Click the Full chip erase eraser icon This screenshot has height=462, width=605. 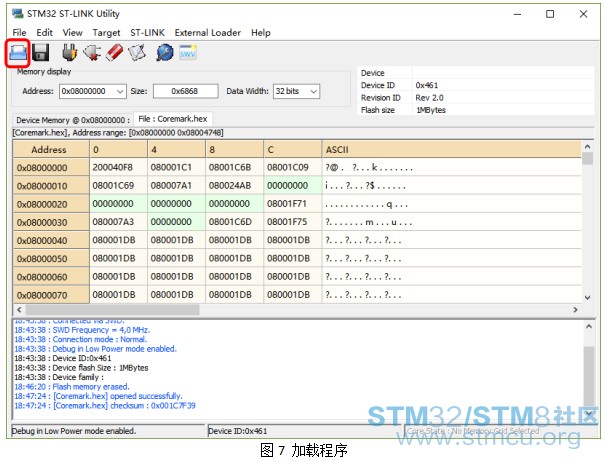pyautogui.click(x=115, y=53)
